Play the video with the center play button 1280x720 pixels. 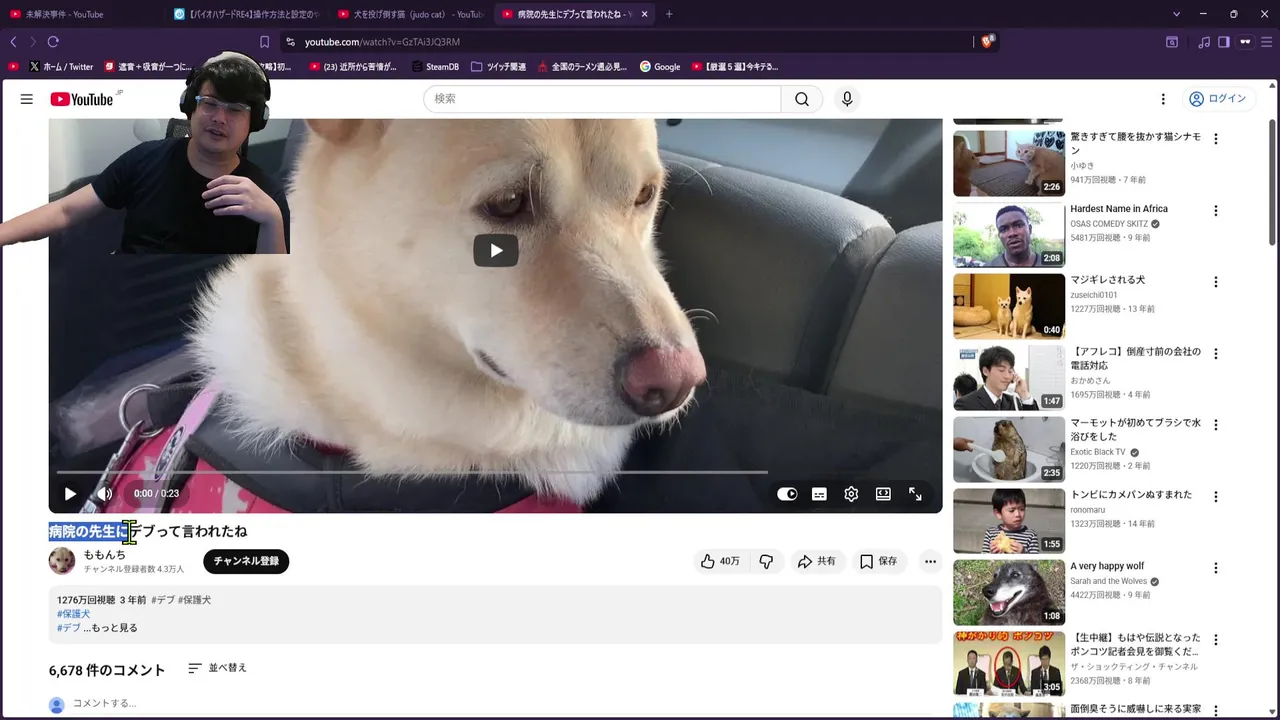point(496,250)
